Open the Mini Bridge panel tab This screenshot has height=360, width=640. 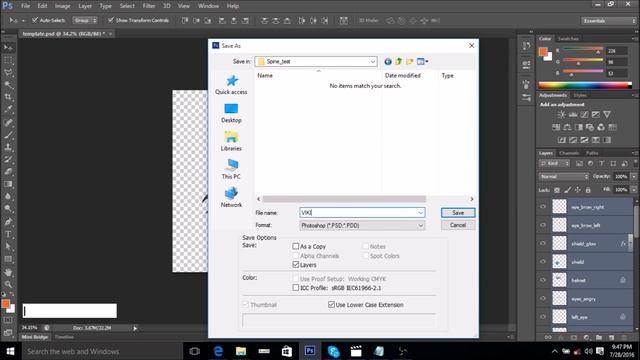(35, 337)
